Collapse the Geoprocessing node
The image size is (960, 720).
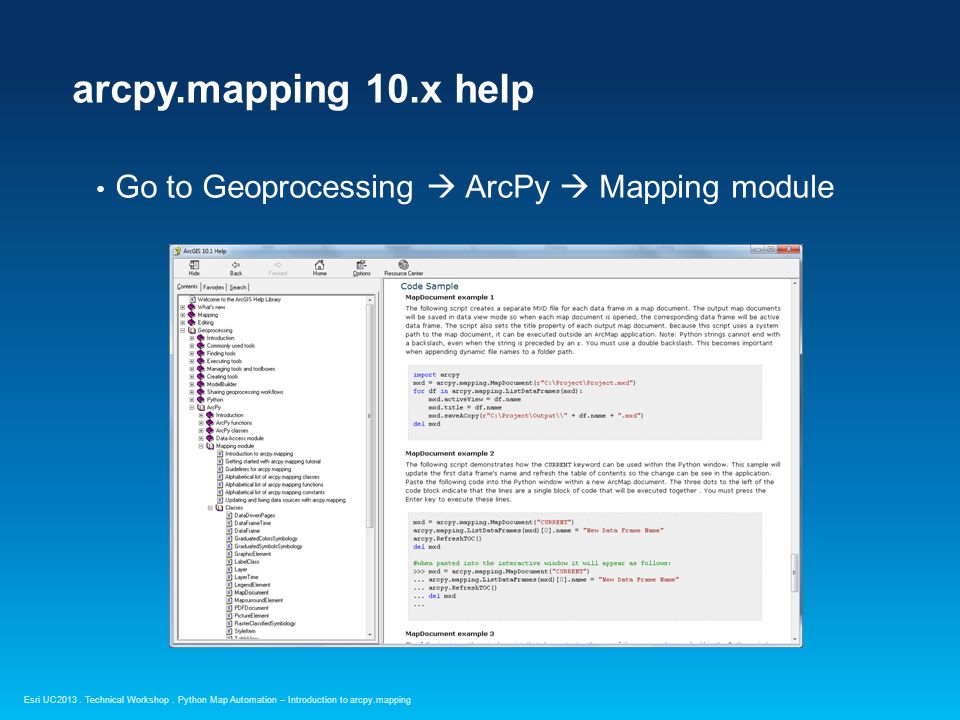(x=182, y=331)
